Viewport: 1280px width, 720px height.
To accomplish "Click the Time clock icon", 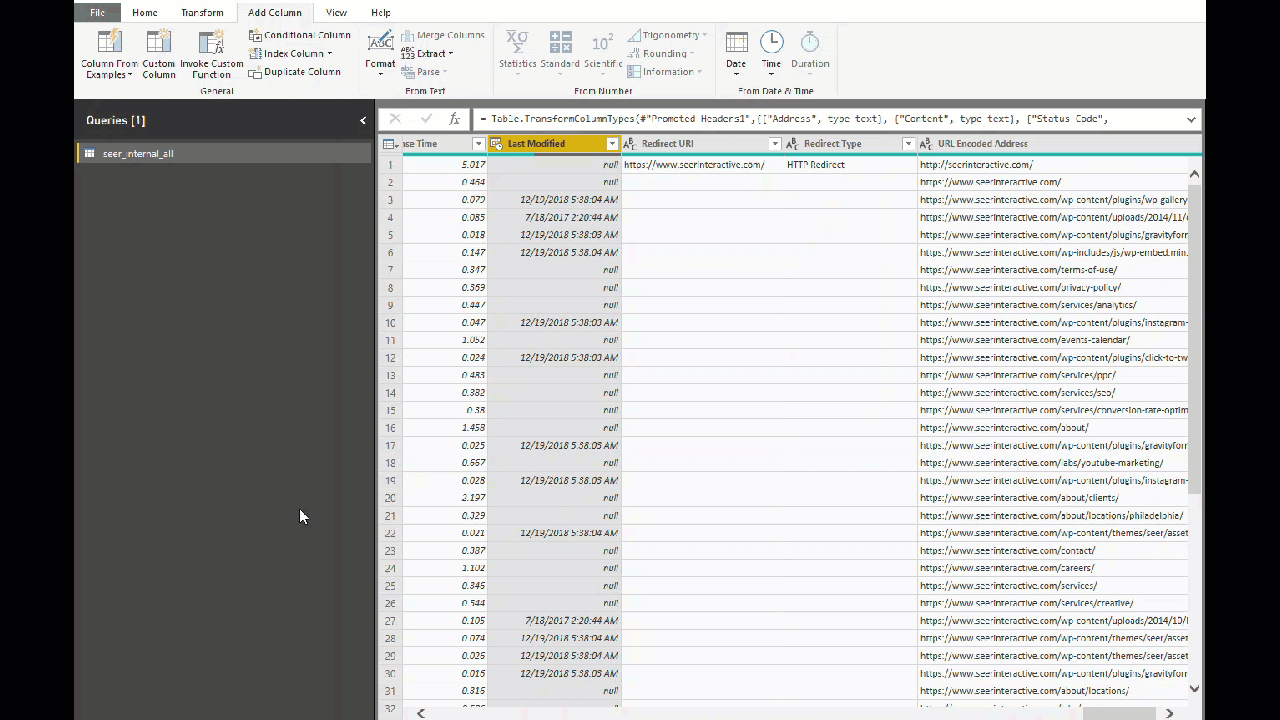I will tap(771, 42).
